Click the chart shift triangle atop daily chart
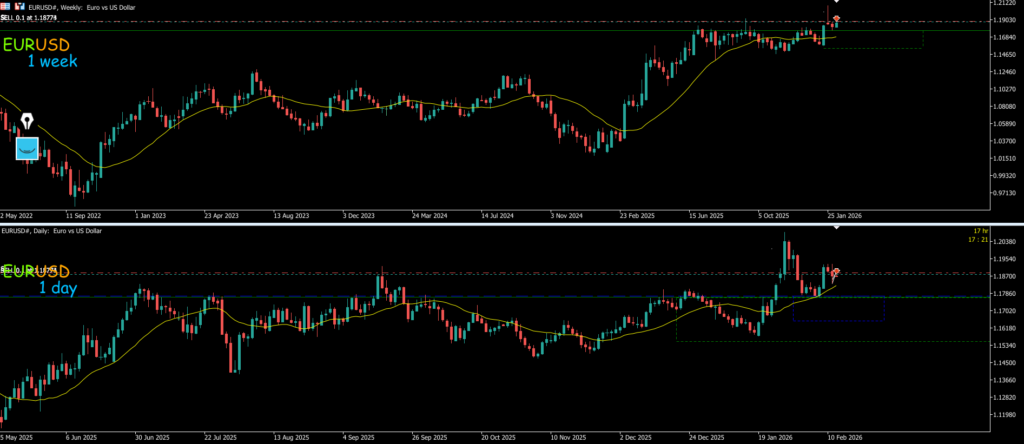The height and width of the screenshot is (444, 1024). coord(836,227)
